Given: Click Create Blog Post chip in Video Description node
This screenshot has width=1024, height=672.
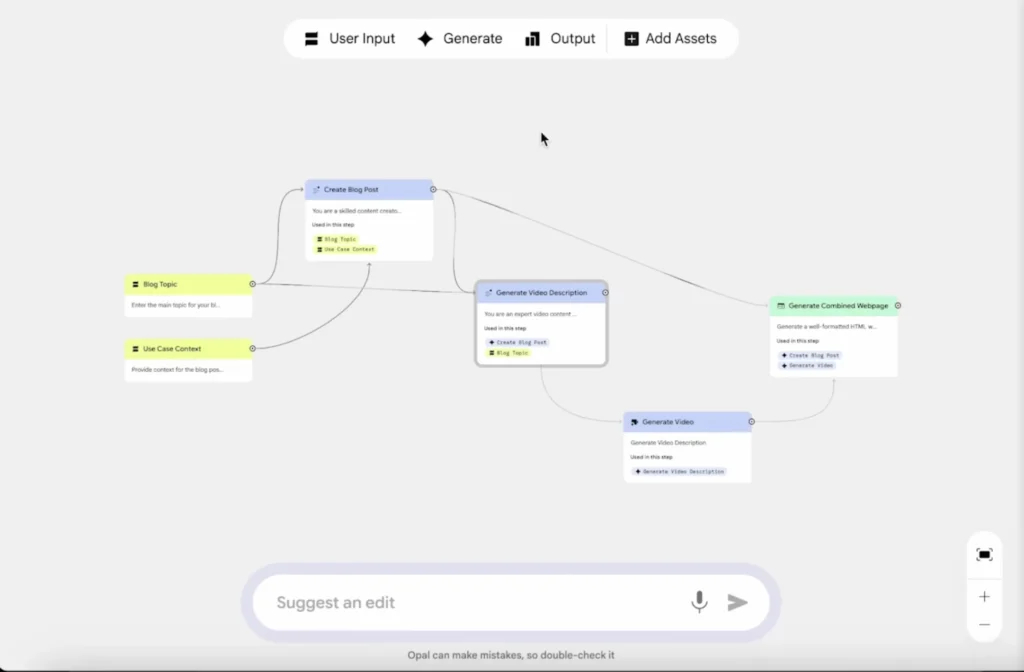Looking at the screenshot, I should [518, 342].
